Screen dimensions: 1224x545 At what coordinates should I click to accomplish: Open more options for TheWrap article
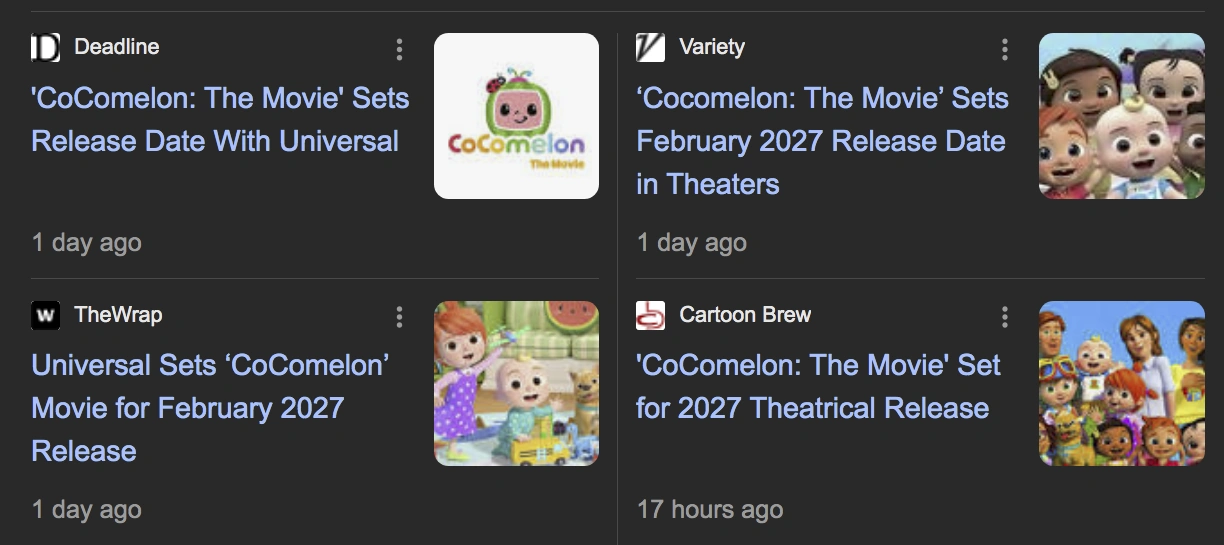click(399, 317)
